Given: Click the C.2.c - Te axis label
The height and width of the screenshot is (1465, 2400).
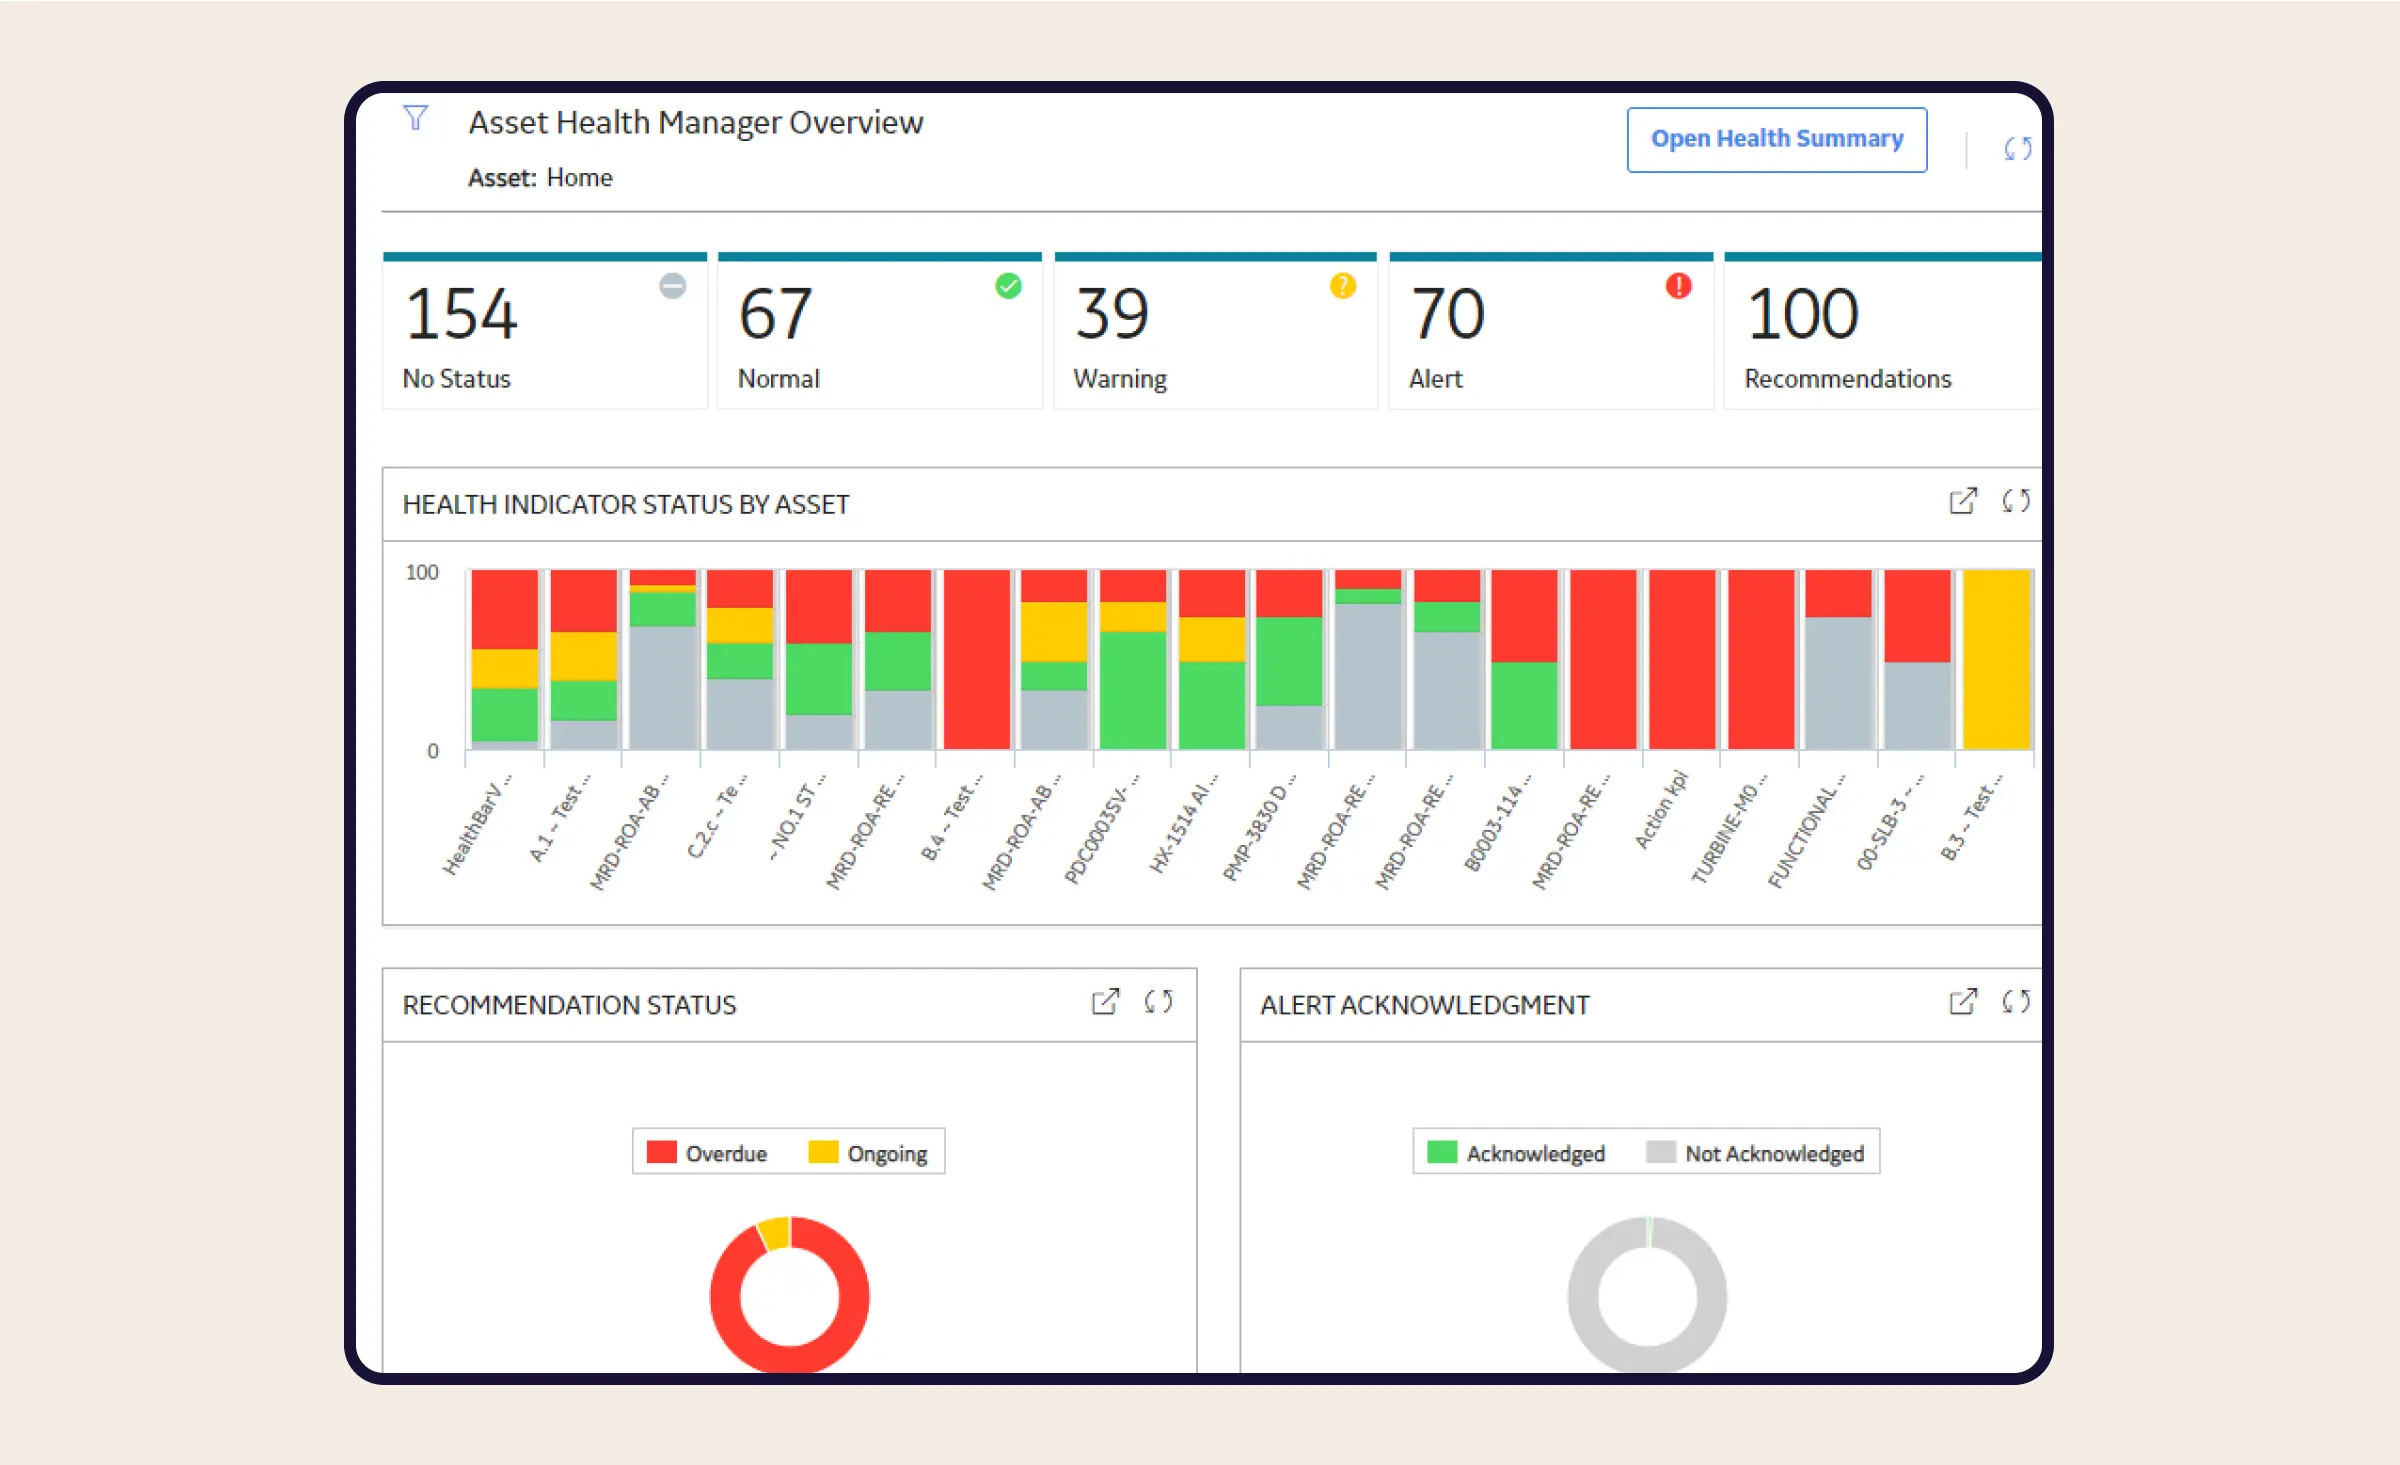Looking at the screenshot, I should 716,815.
